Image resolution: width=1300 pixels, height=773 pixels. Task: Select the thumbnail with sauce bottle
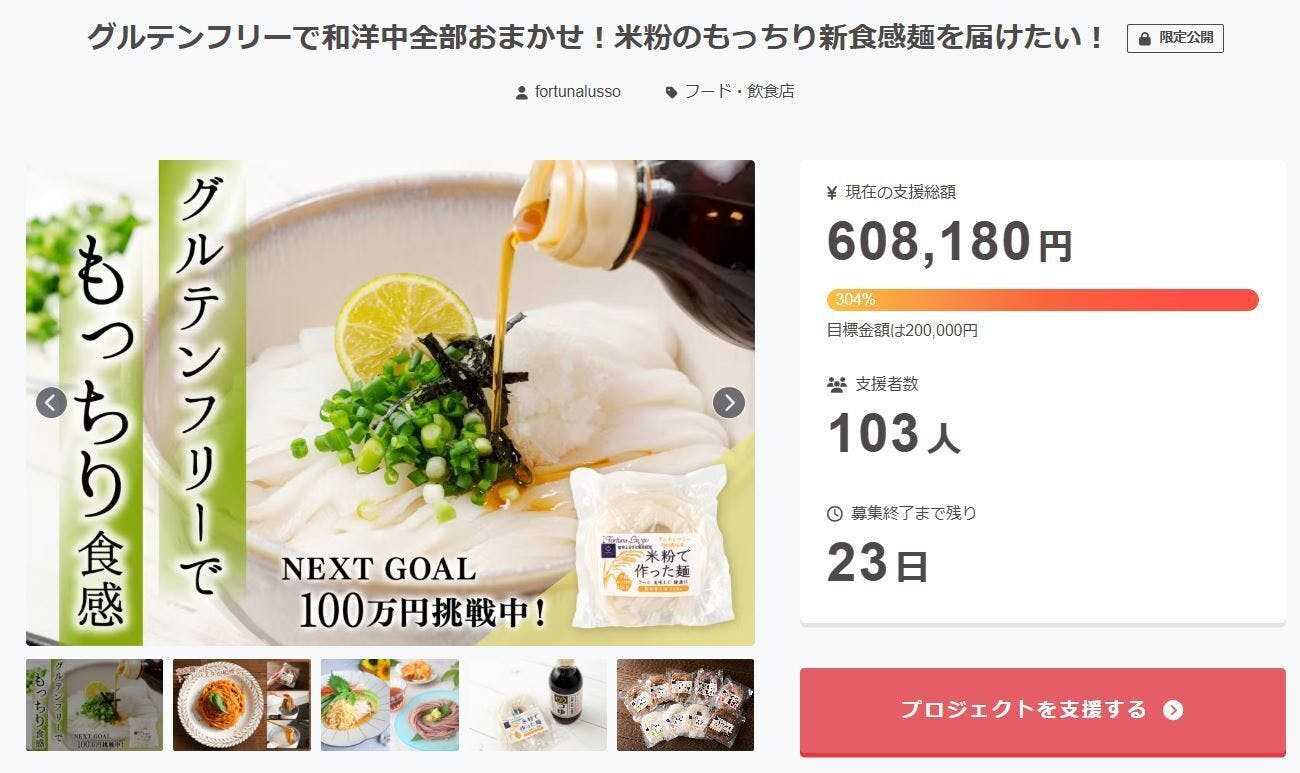[x=538, y=705]
